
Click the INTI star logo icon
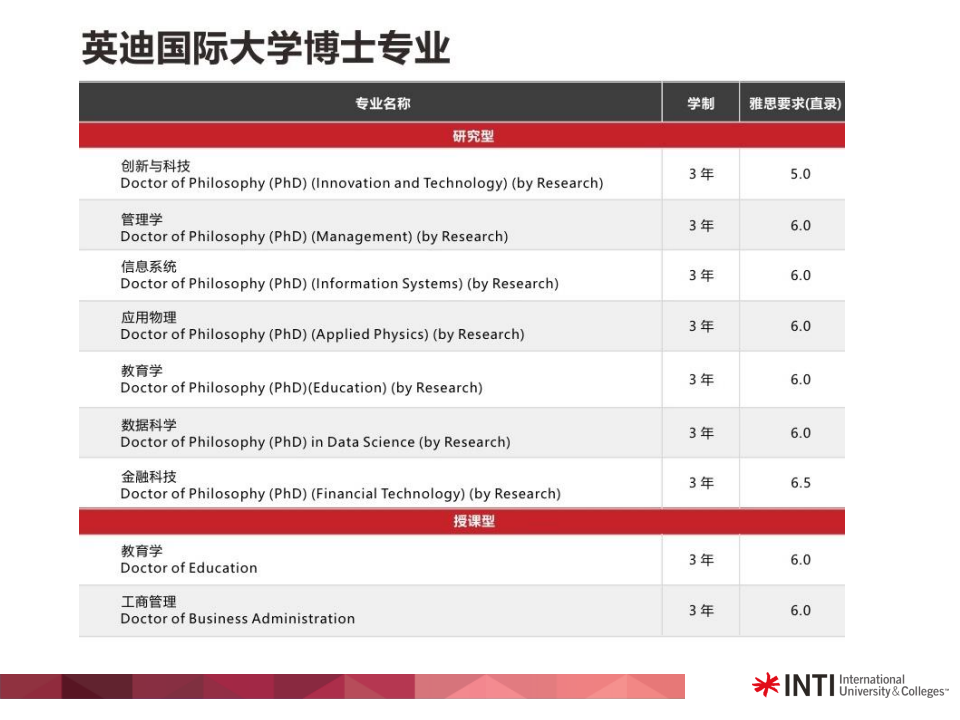point(766,684)
